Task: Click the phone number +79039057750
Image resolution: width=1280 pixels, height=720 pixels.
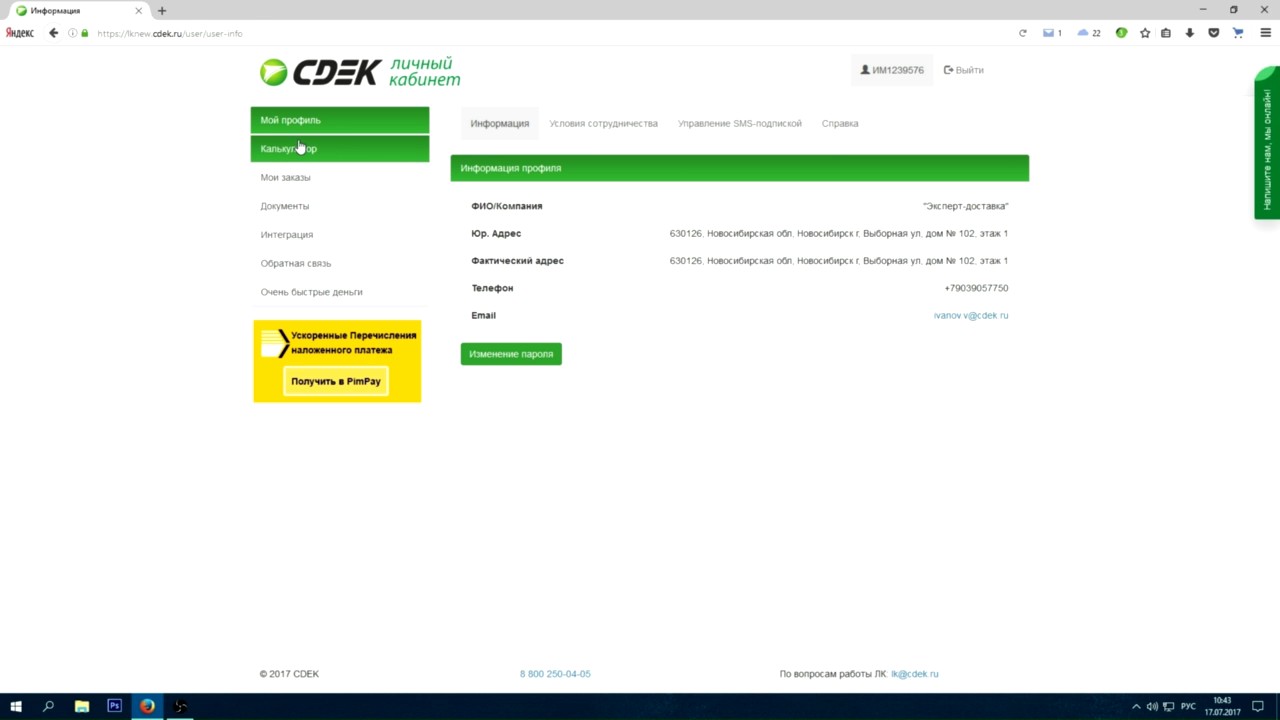Action: click(x=976, y=288)
